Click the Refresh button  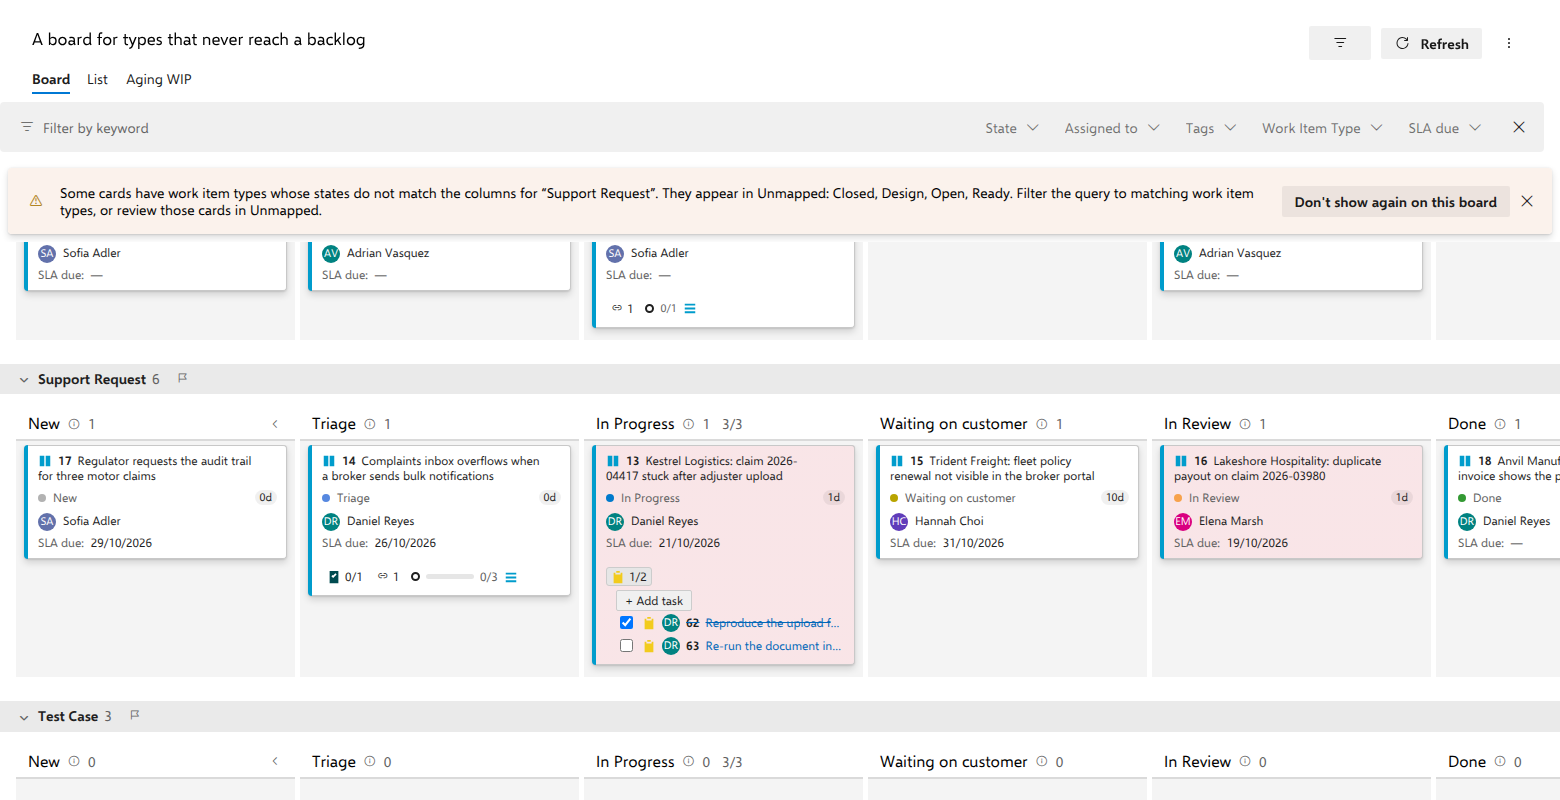point(1431,43)
